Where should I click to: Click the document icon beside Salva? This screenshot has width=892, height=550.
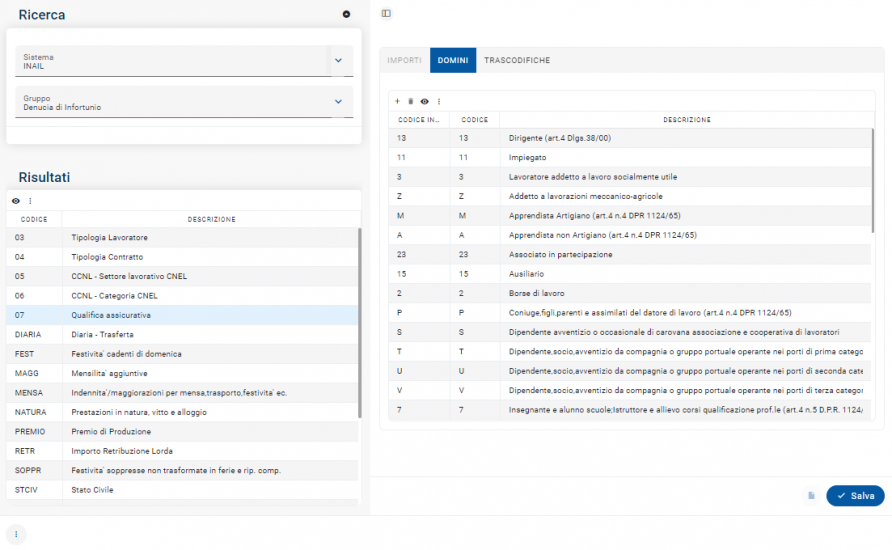(811, 496)
